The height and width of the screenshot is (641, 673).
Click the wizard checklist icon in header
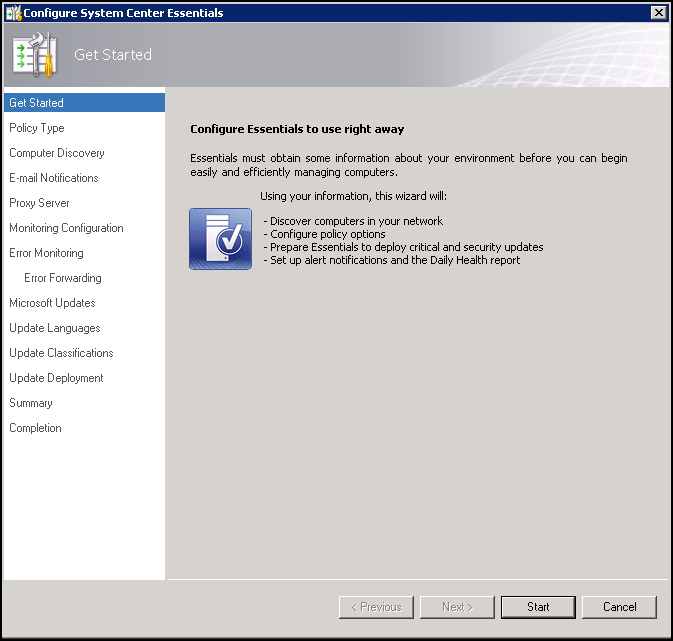[x=36, y=55]
